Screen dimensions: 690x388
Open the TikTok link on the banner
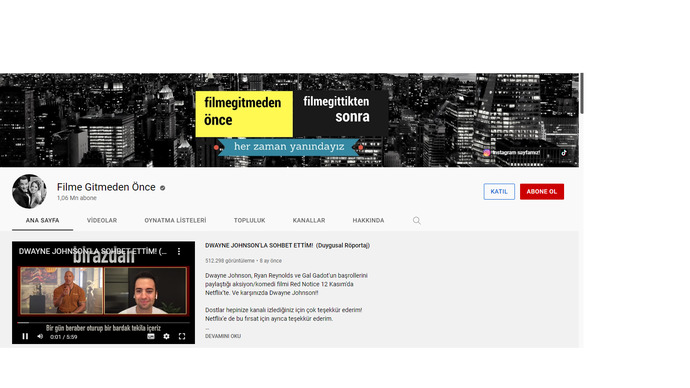tap(564, 153)
